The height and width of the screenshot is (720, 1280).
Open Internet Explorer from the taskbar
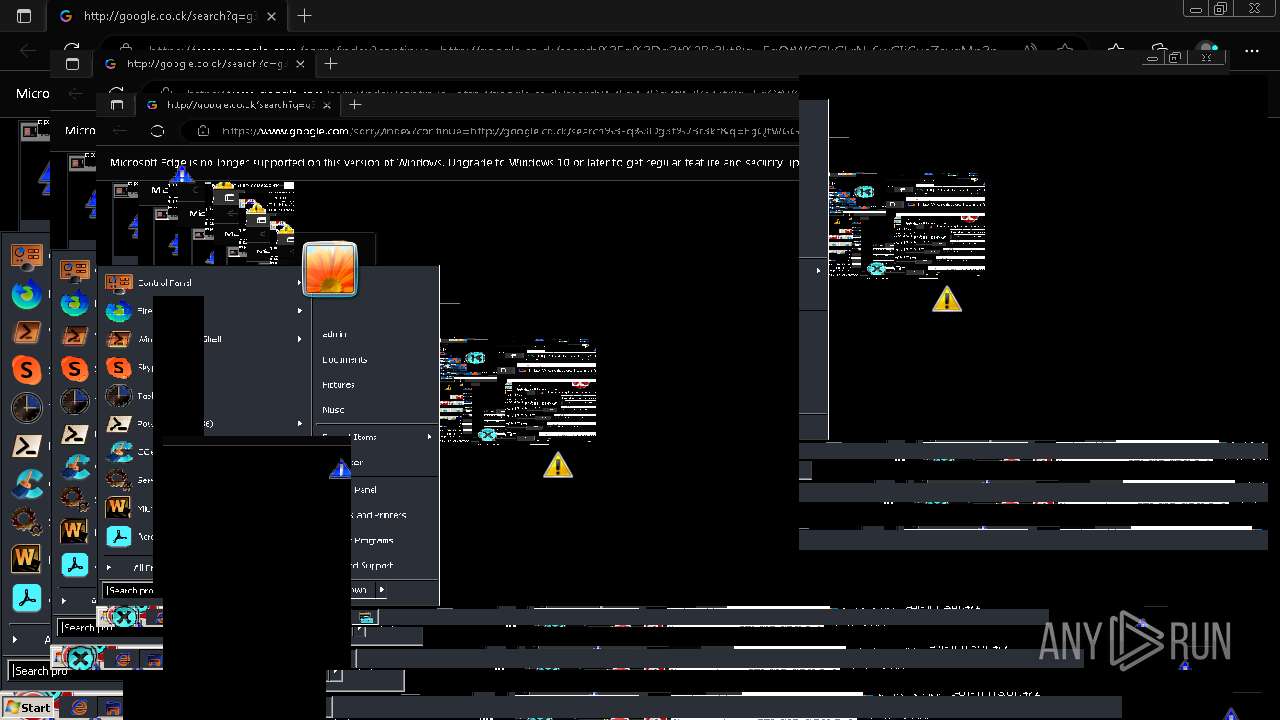(x=79, y=707)
